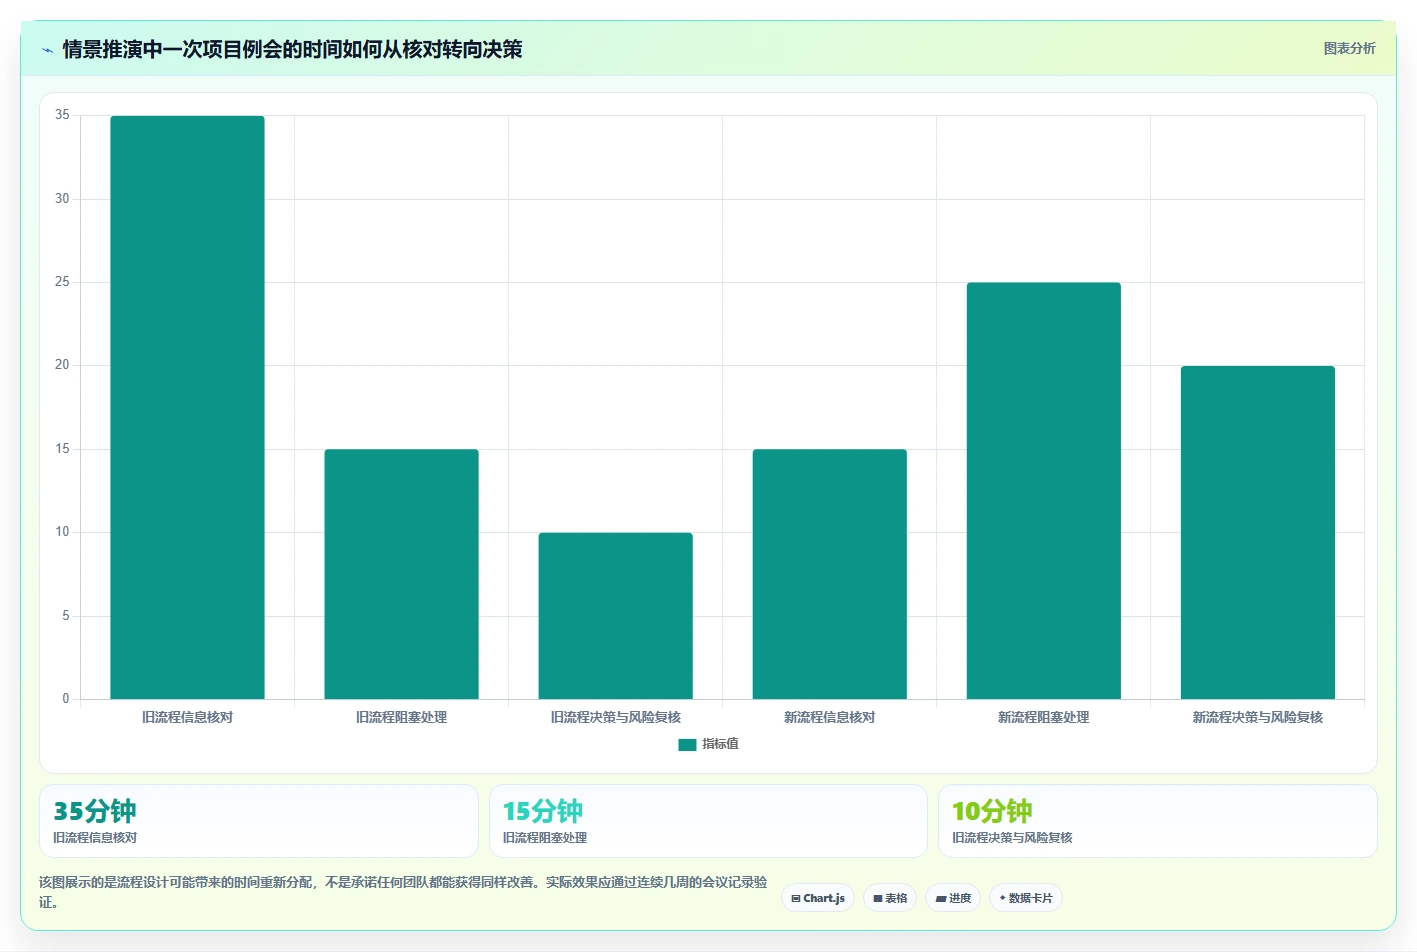Screen dimensions: 1417x952
Task: Click the x-axis label 新流程信息核对
Action: coord(829,717)
